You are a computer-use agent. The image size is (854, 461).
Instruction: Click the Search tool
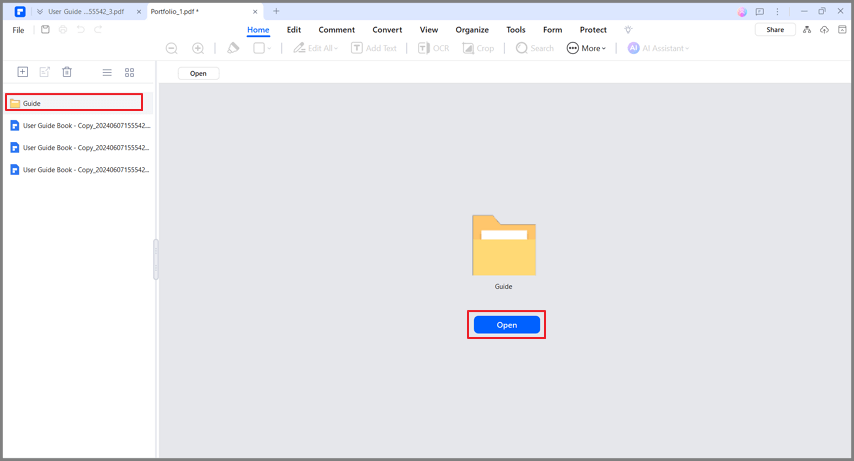tap(535, 48)
